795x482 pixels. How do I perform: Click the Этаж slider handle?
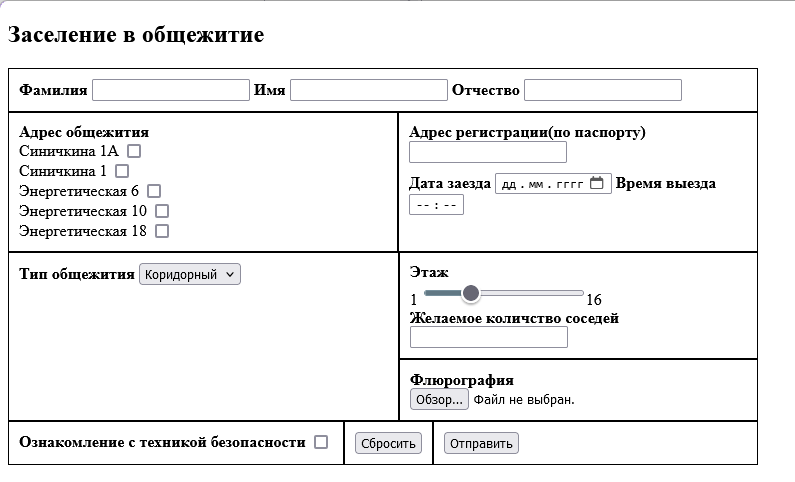click(x=470, y=293)
